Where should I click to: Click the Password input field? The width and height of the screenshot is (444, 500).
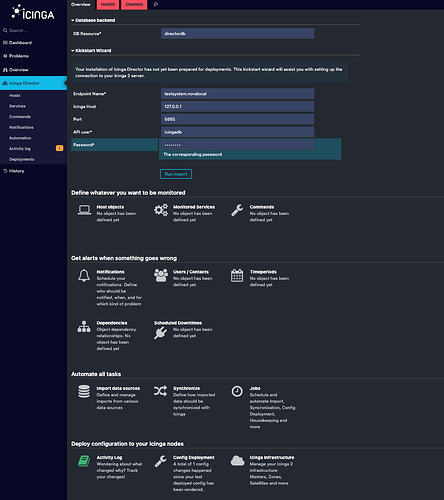237,145
